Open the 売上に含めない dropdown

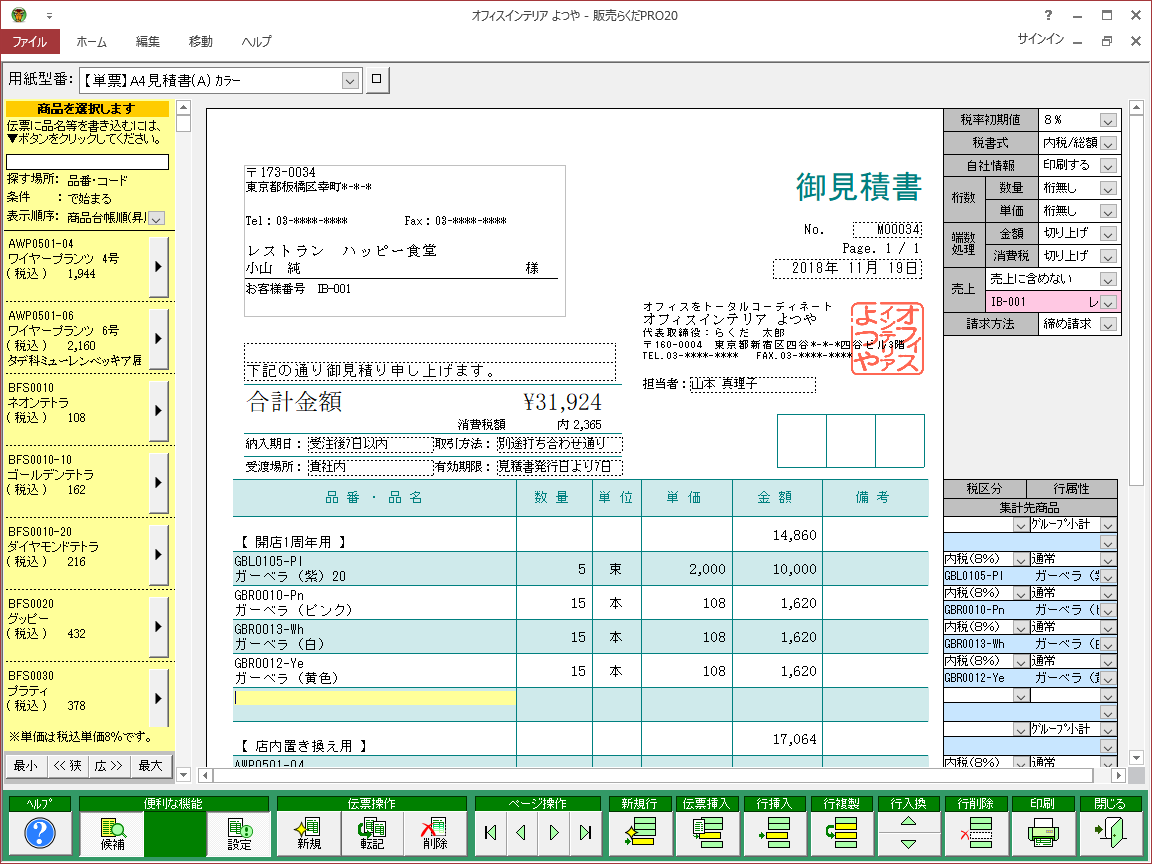pyautogui.click(x=1108, y=279)
